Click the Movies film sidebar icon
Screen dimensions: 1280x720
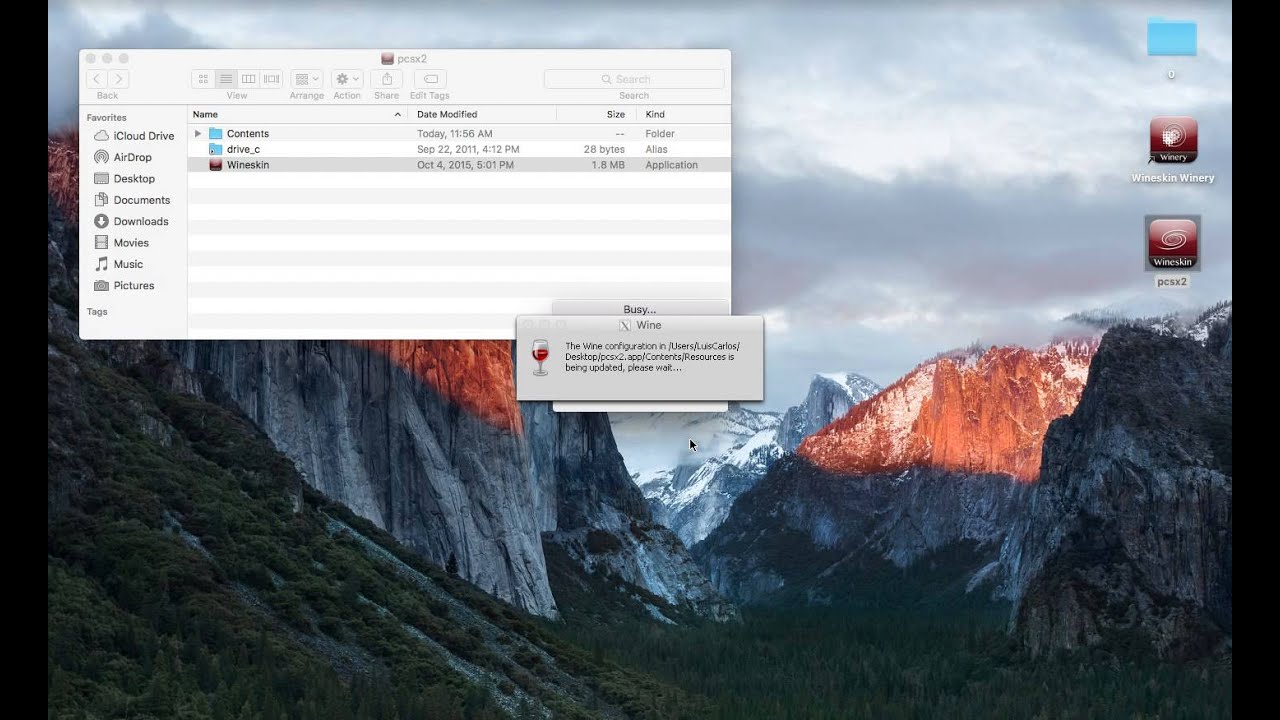click(x=101, y=243)
